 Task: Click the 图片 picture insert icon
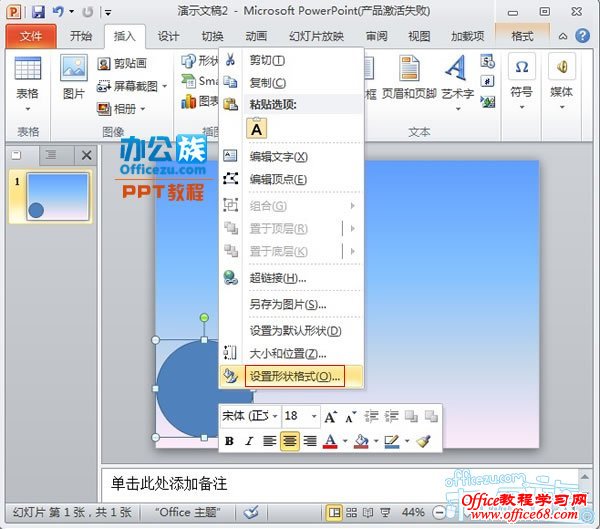coord(74,79)
